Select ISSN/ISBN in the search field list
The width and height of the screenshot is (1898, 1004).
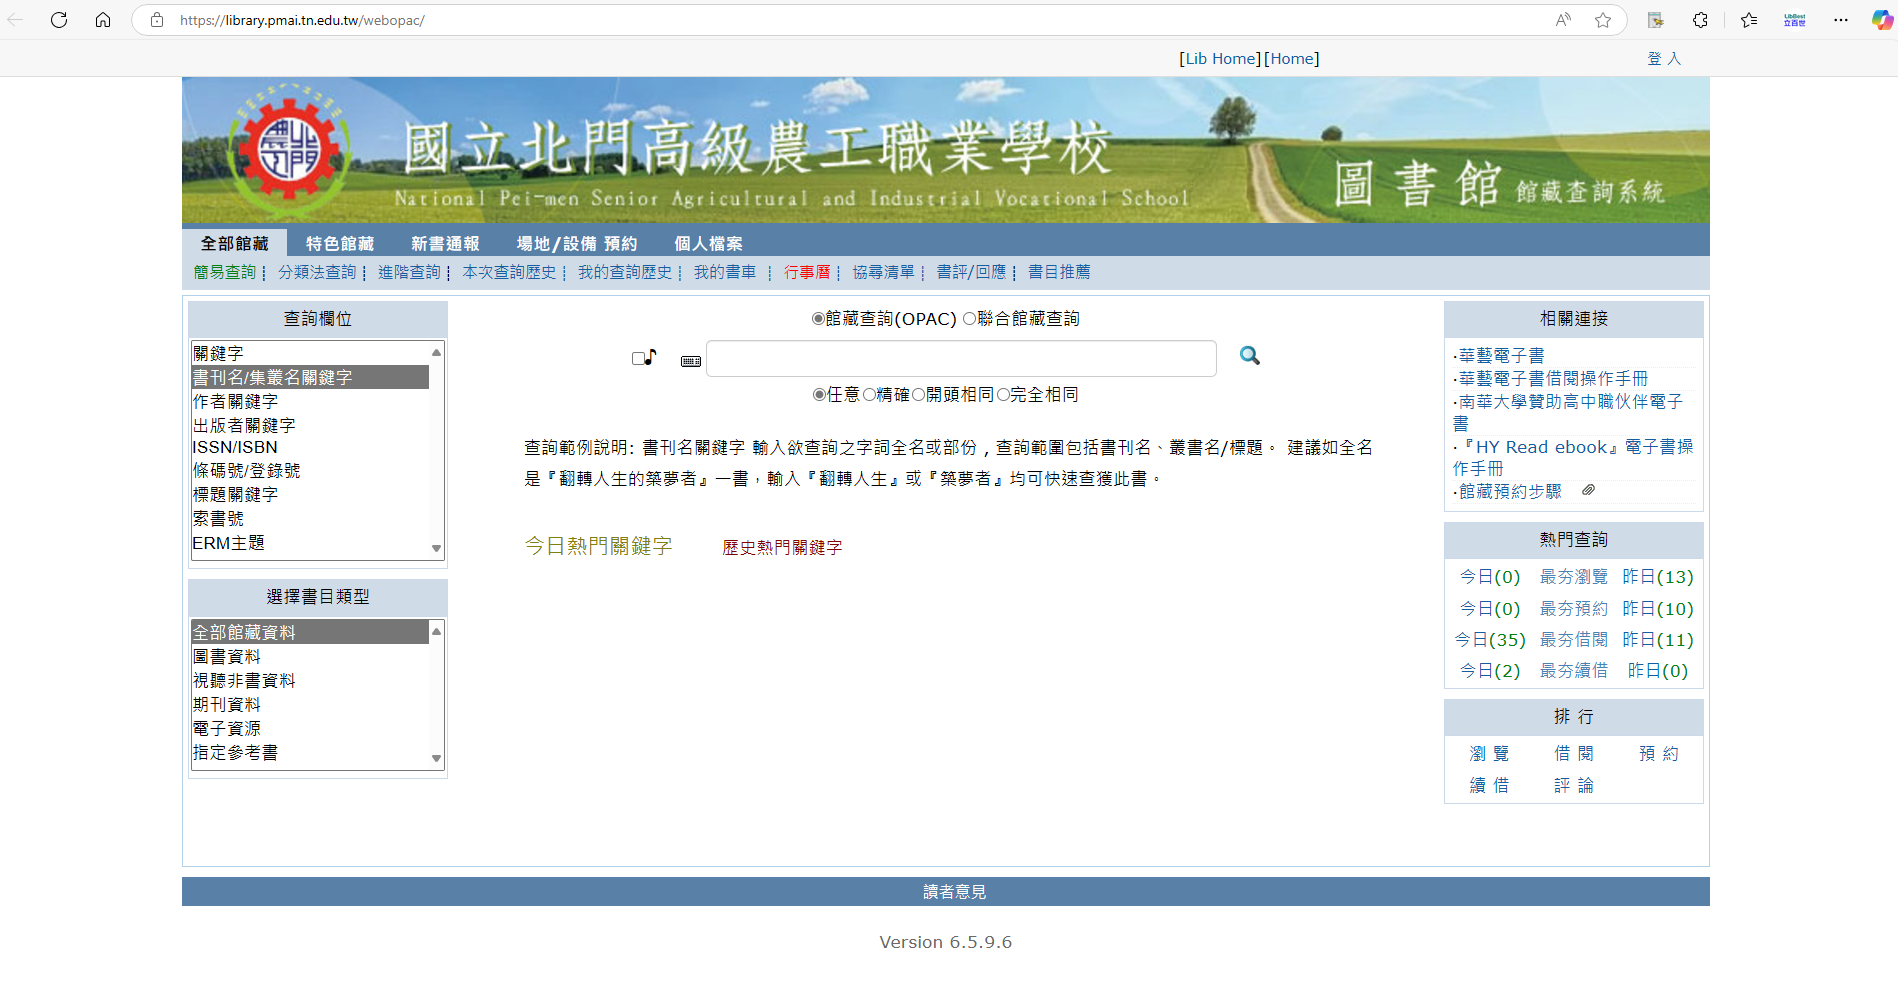pyautogui.click(x=234, y=447)
